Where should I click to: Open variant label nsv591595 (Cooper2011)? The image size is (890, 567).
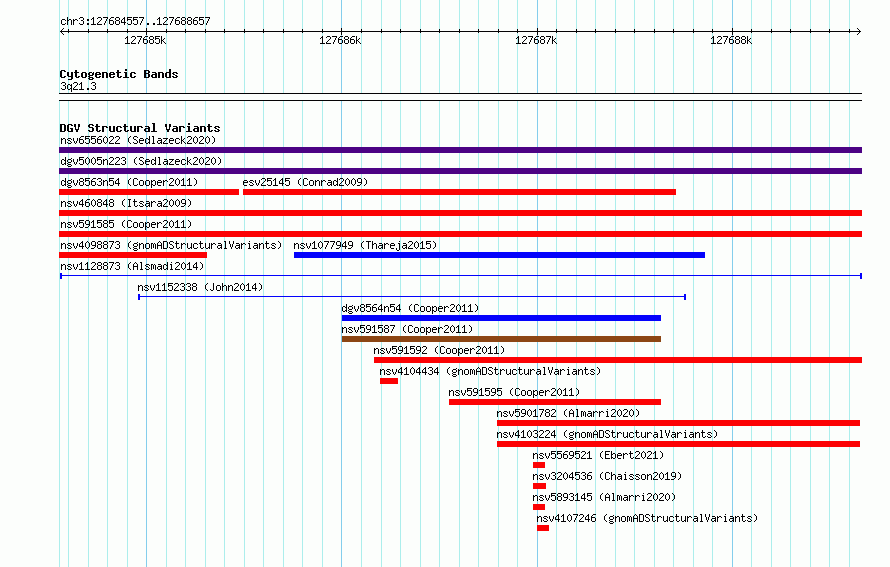[x=514, y=392]
